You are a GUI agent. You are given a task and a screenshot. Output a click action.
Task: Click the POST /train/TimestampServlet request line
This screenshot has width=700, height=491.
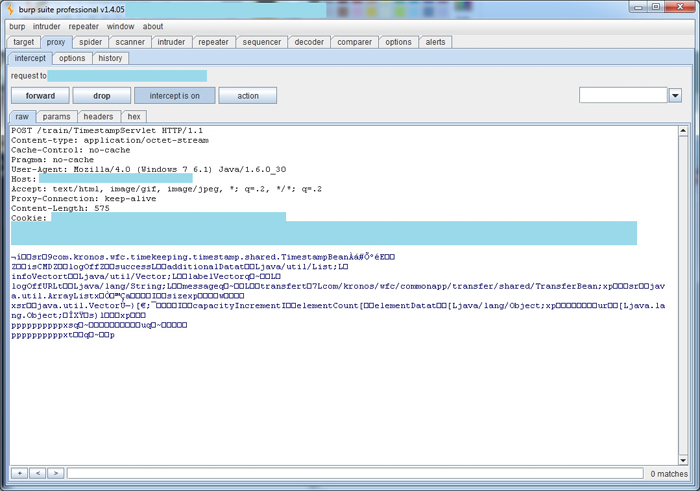[107, 130]
